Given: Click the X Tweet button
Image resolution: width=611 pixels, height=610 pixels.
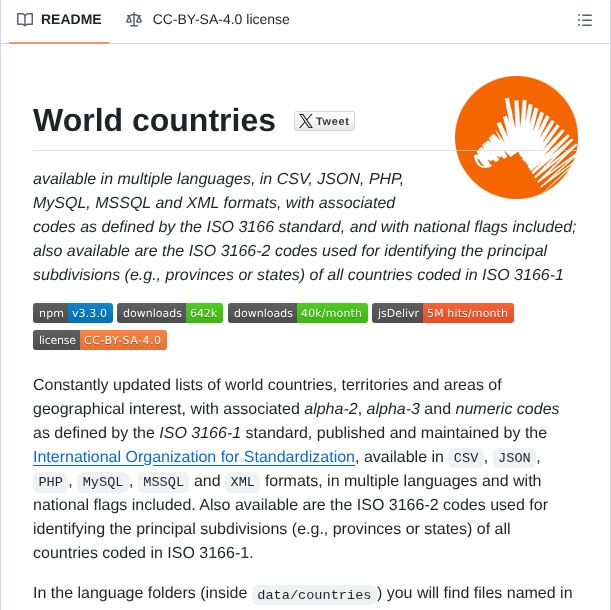Looking at the screenshot, I should (x=324, y=121).
